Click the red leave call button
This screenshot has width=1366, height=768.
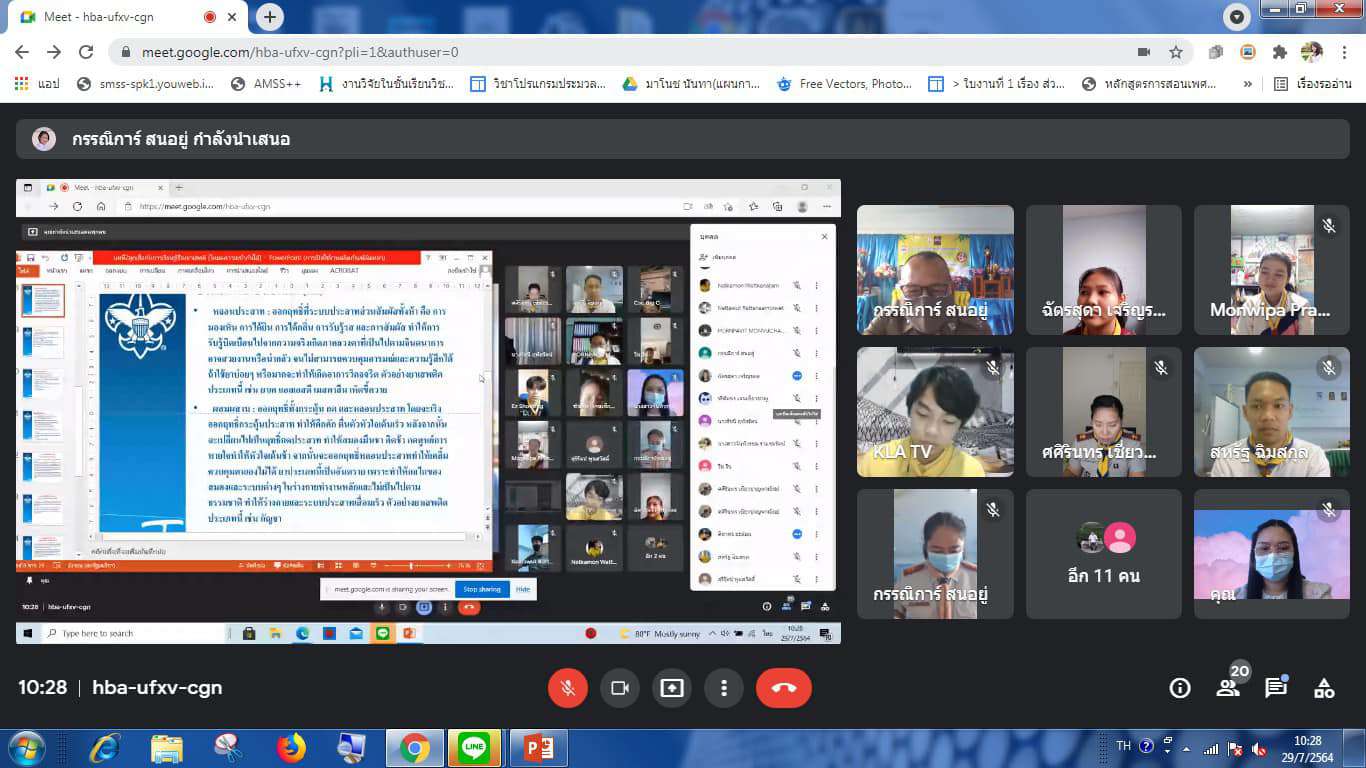pos(783,688)
